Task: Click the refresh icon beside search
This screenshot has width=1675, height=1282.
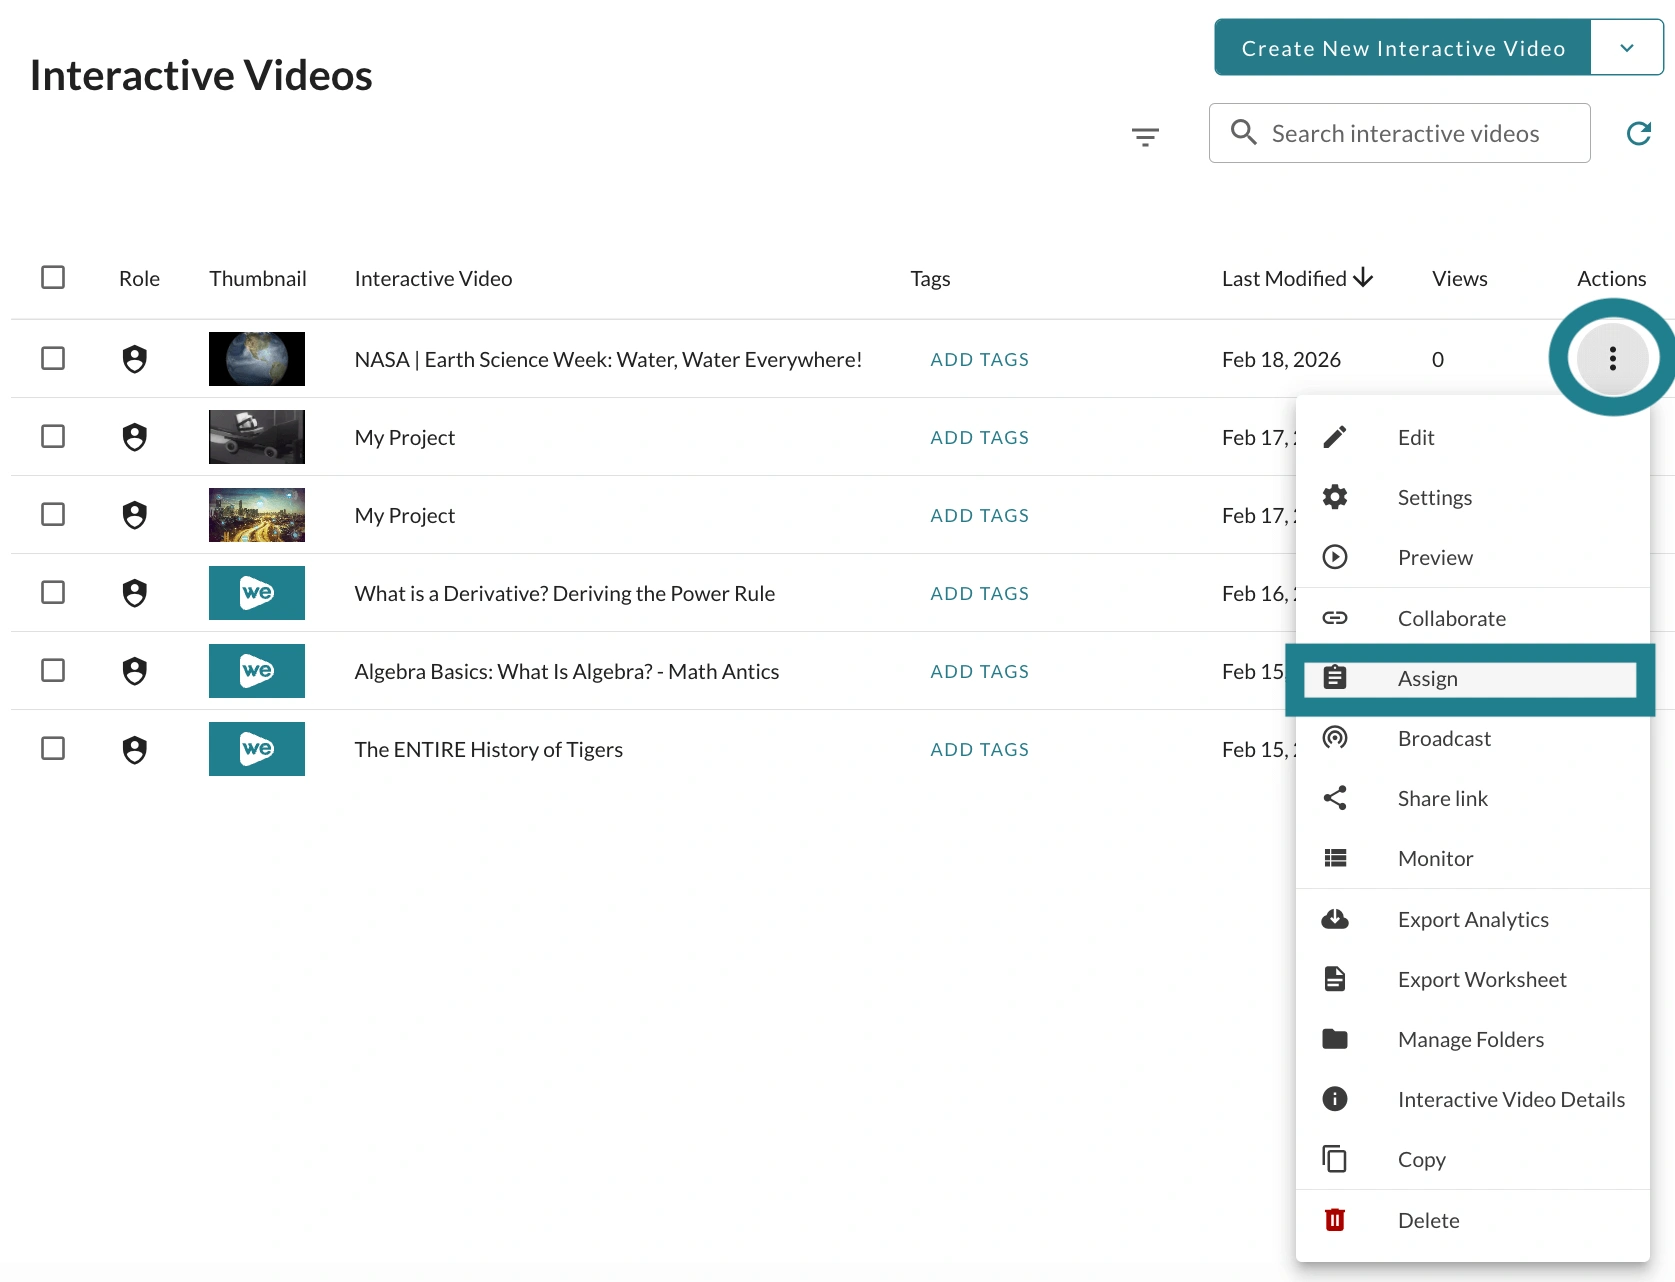Action: point(1638,133)
